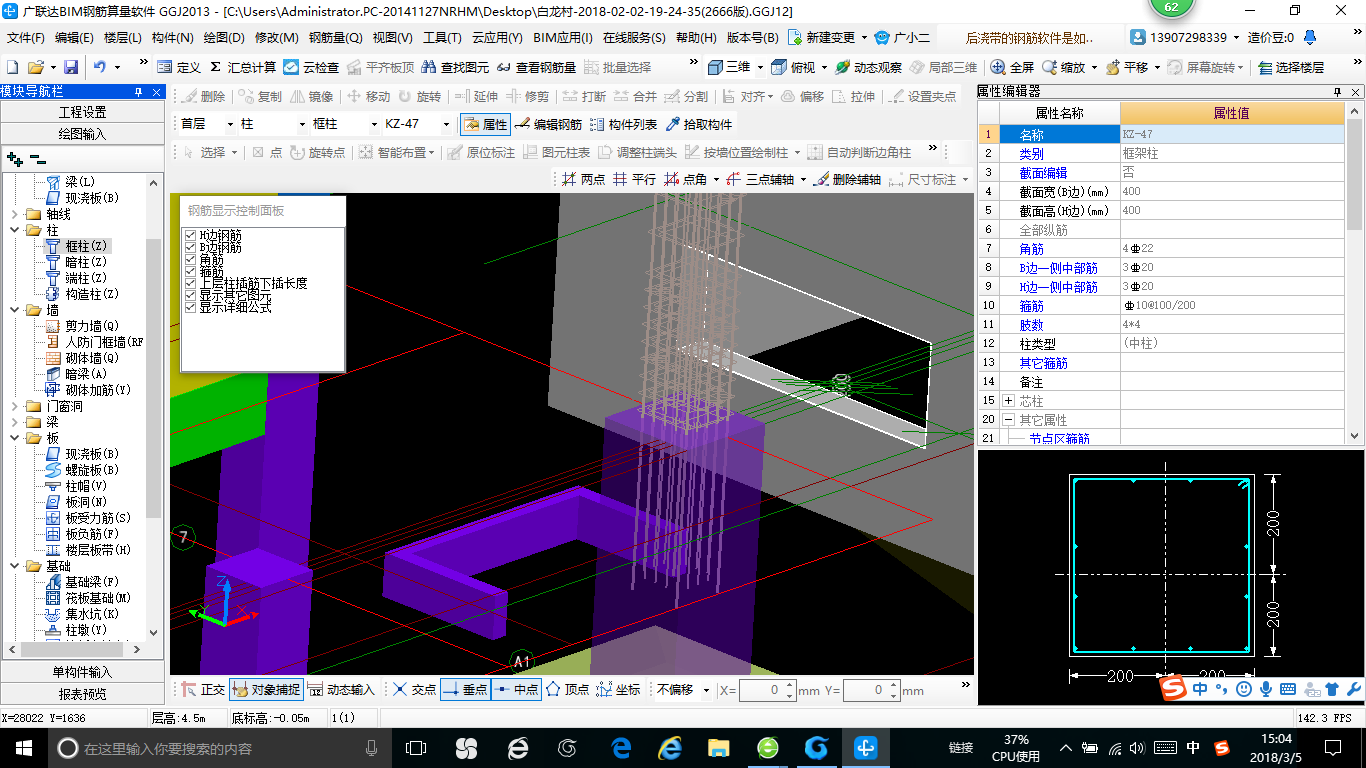This screenshot has height=768, width=1366.
Task: Expand the 门窗洞 tree node
Action: coord(14,406)
